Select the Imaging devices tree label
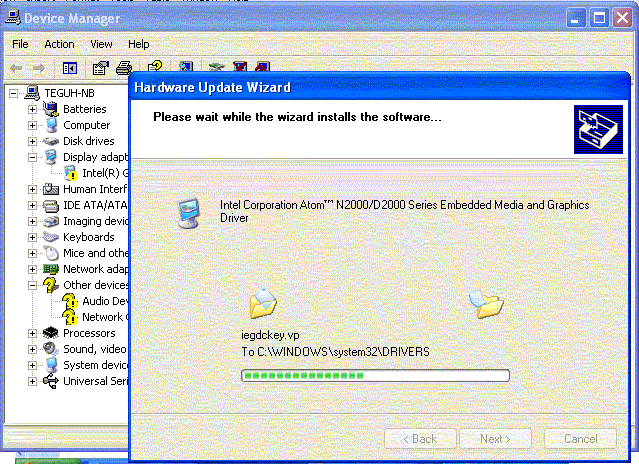The height and width of the screenshot is (464, 639). [95, 221]
